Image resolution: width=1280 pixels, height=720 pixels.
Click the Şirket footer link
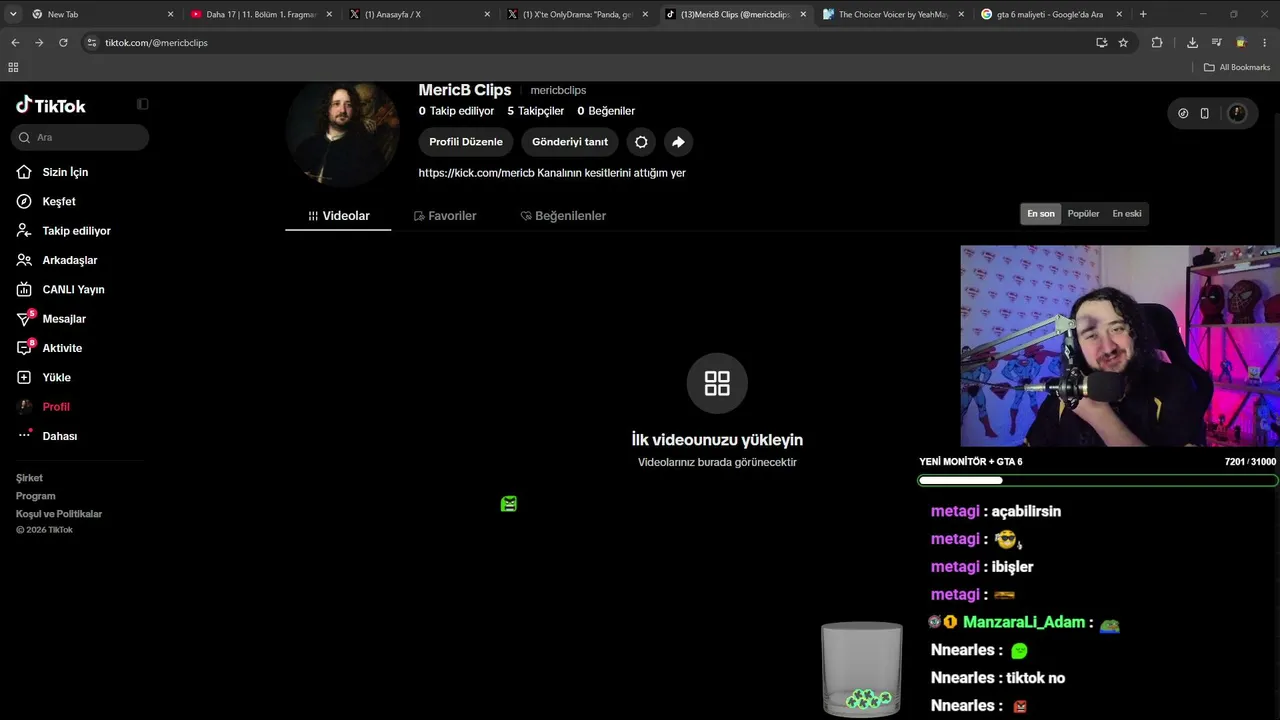[29, 478]
